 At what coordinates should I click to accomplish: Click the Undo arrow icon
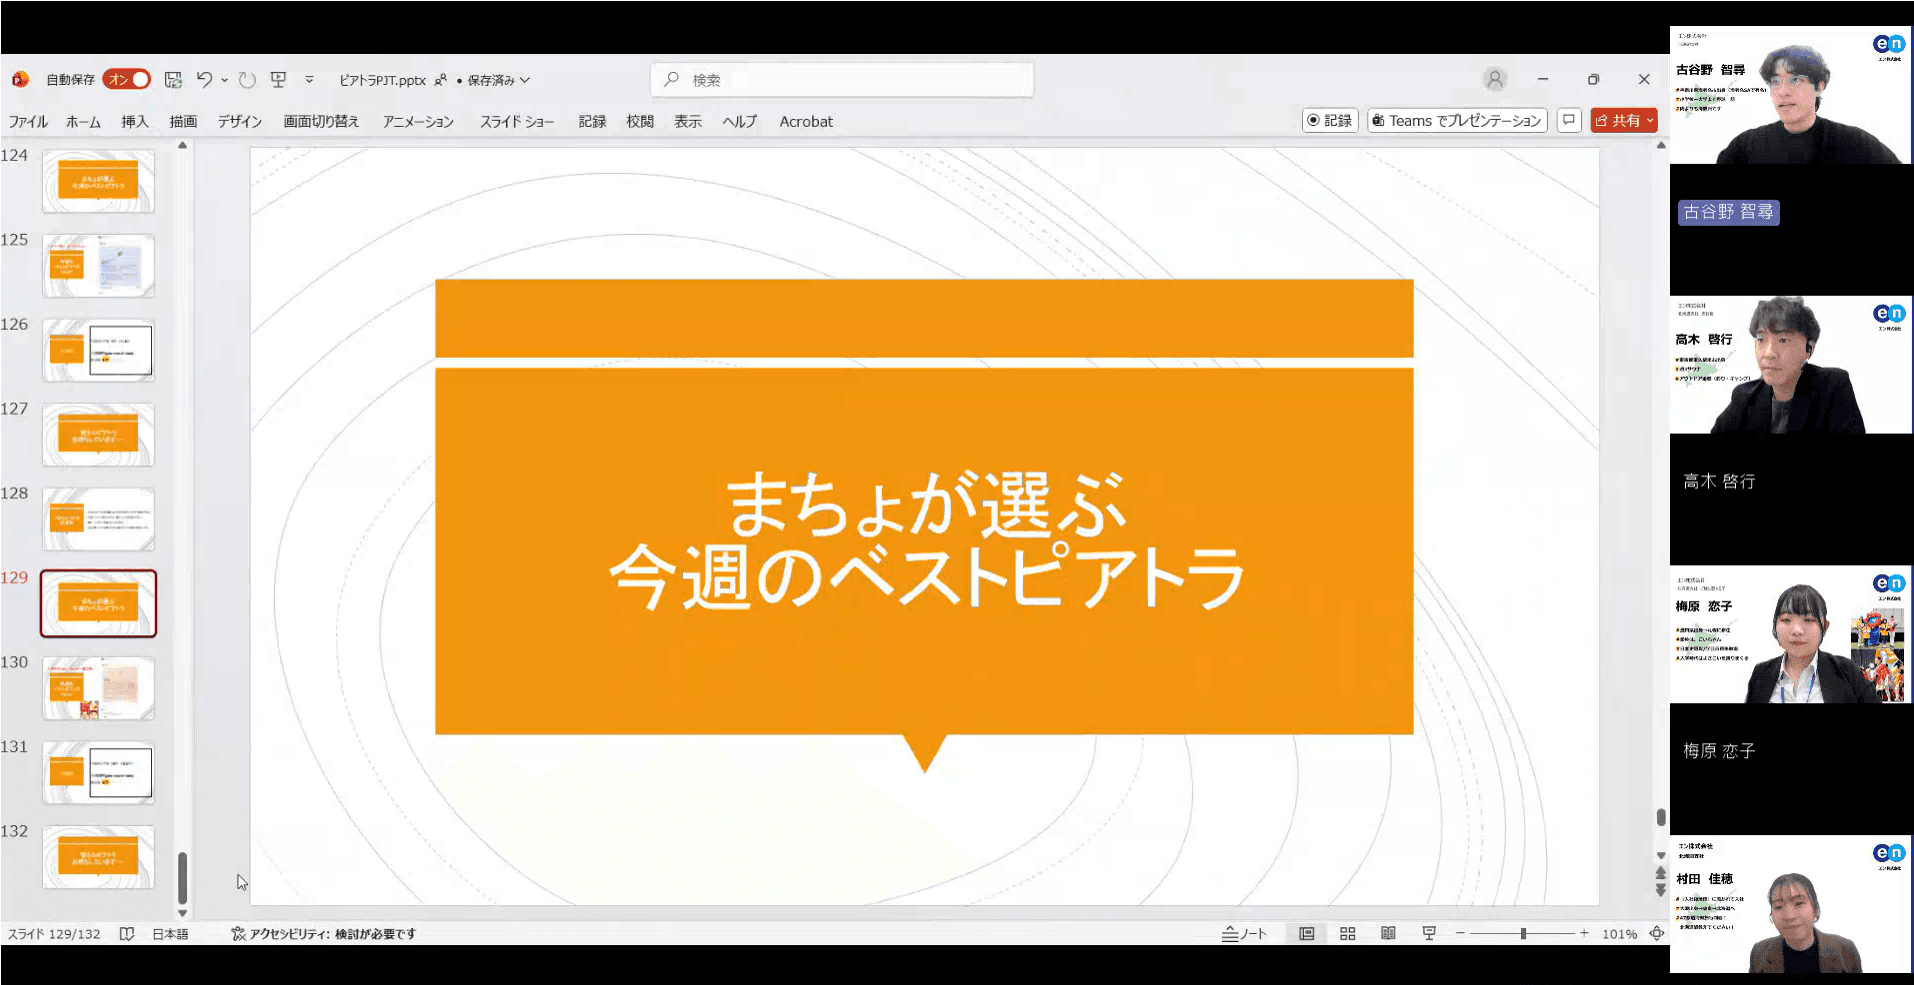tap(204, 80)
